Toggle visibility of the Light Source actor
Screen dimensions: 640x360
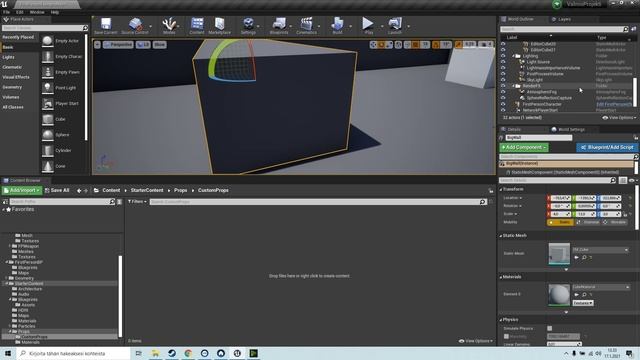point(503,62)
